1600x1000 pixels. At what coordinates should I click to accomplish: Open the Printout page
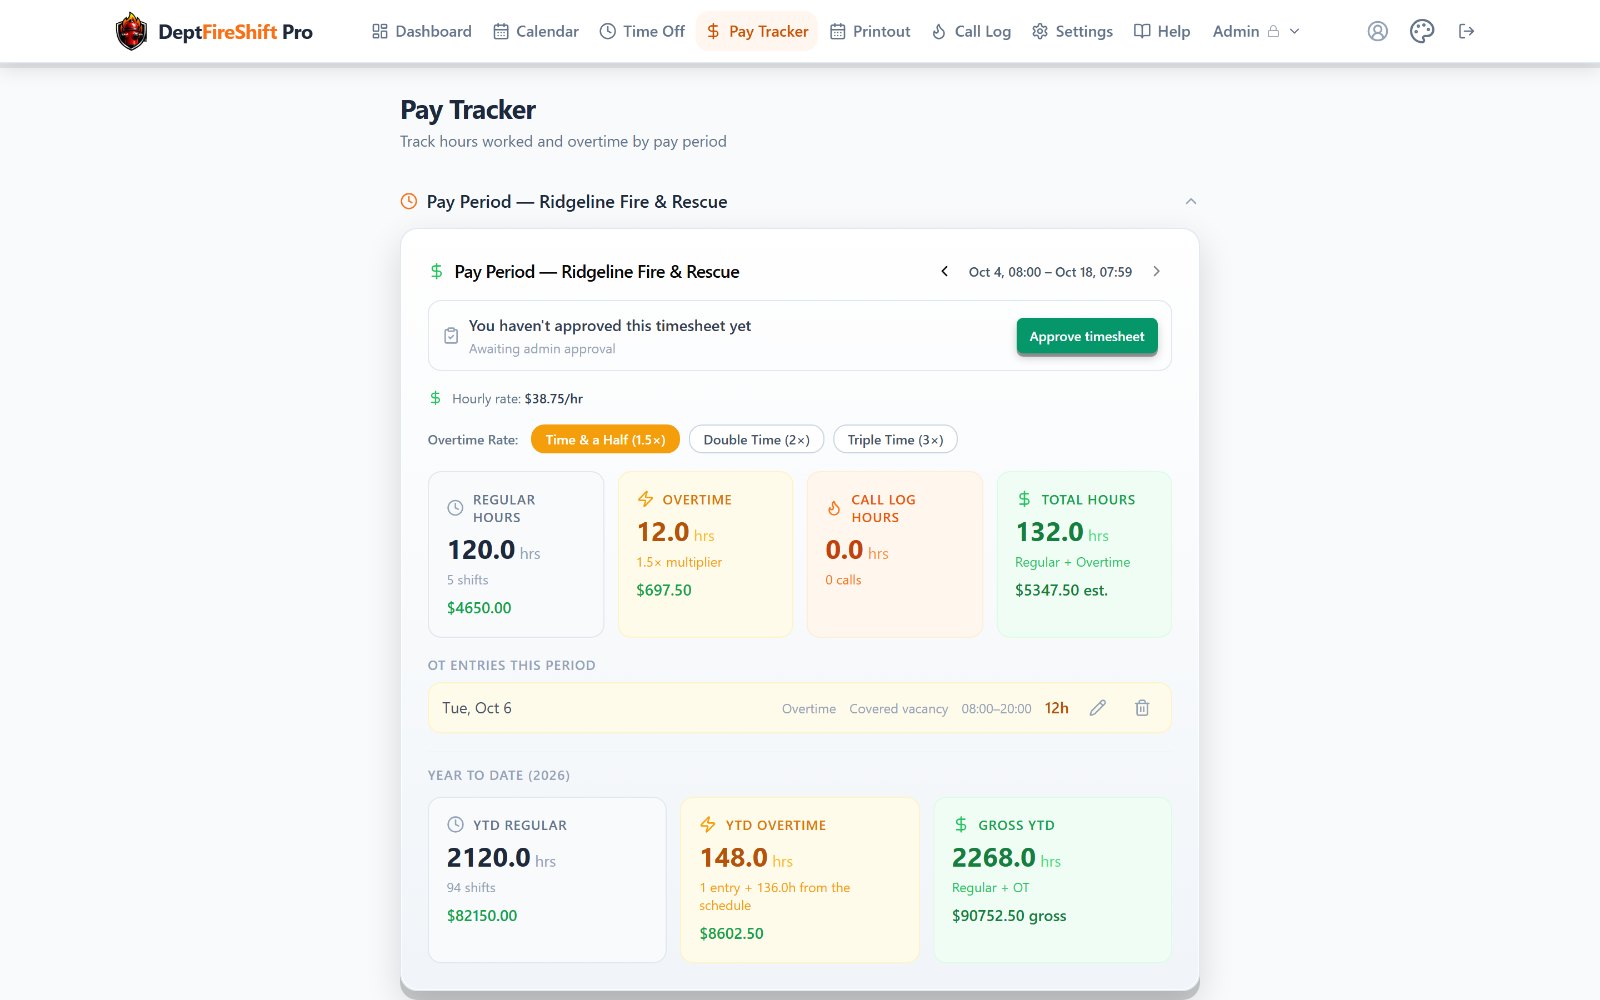click(870, 31)
